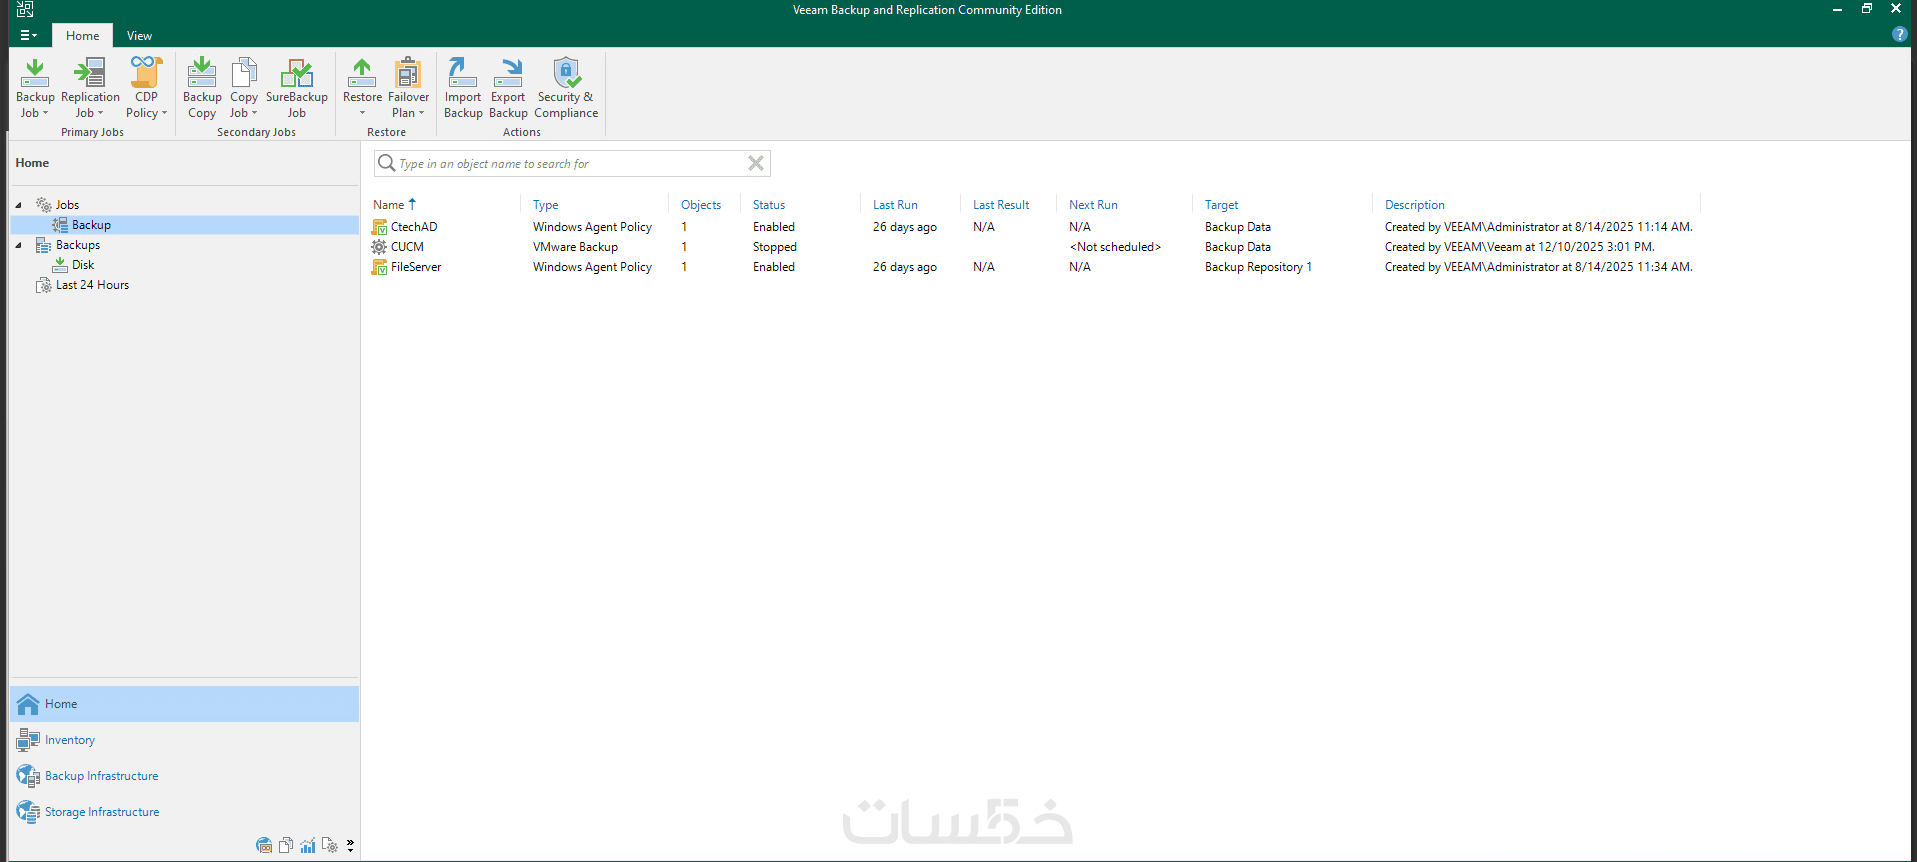Click the CUCM "Backup Data" target cell
This screenshot has height=862, width=1917.
coord(1238,247)
